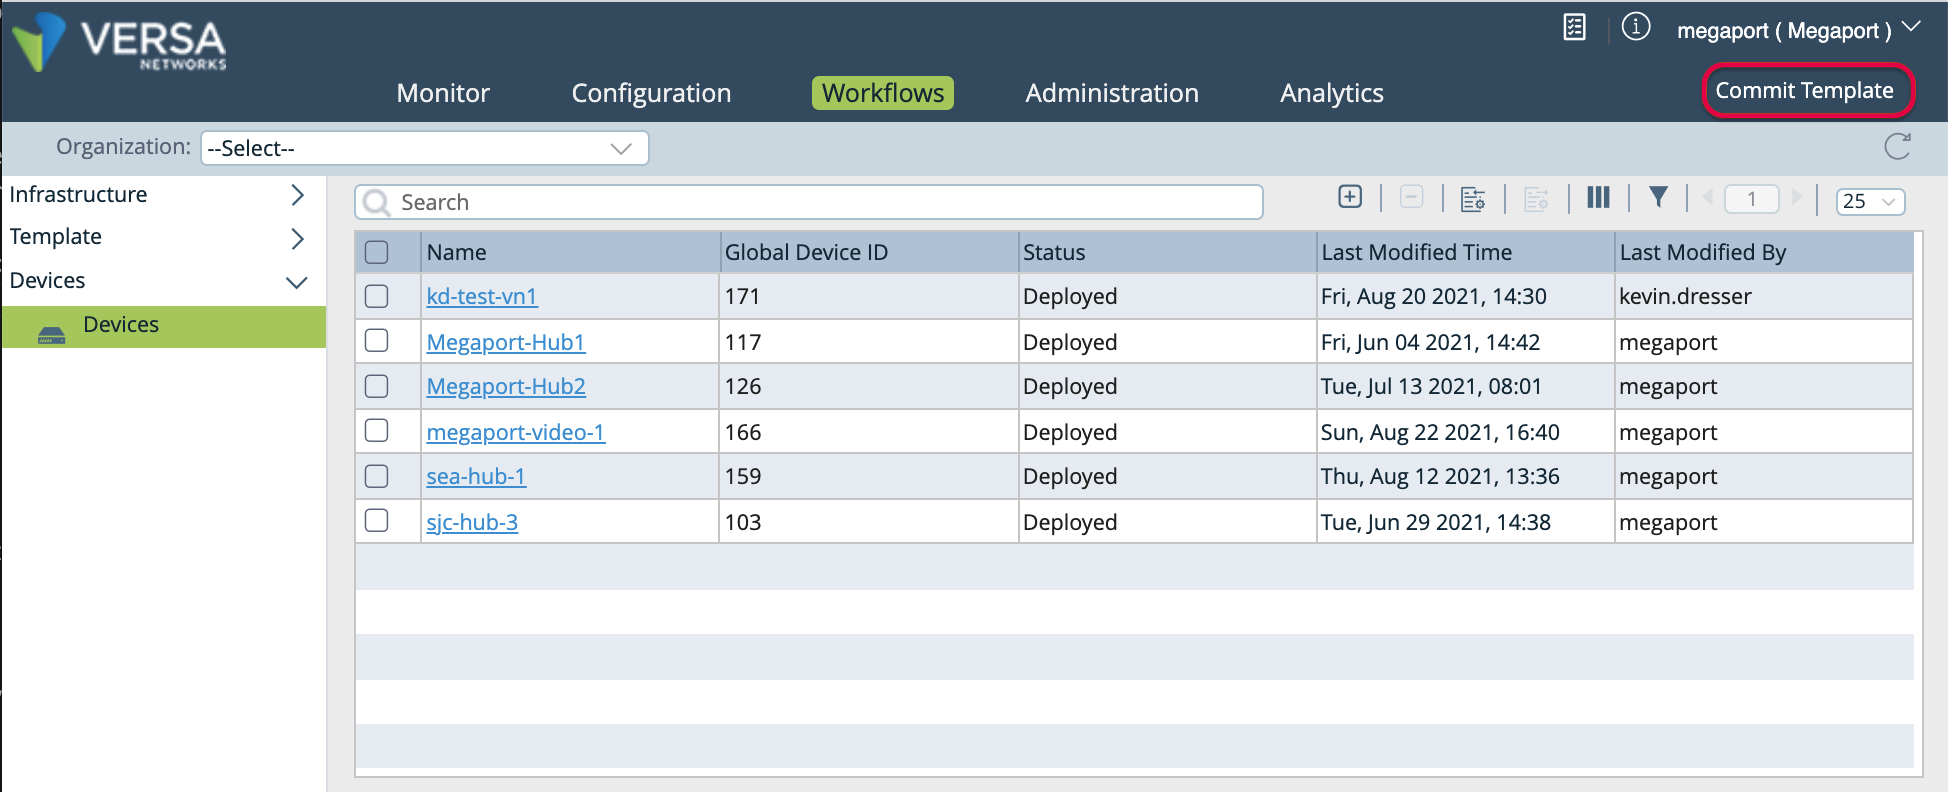1948x792 pixels.
Task: Click the refresh icon below Commit Template
Action: [x=1897, y=147]
